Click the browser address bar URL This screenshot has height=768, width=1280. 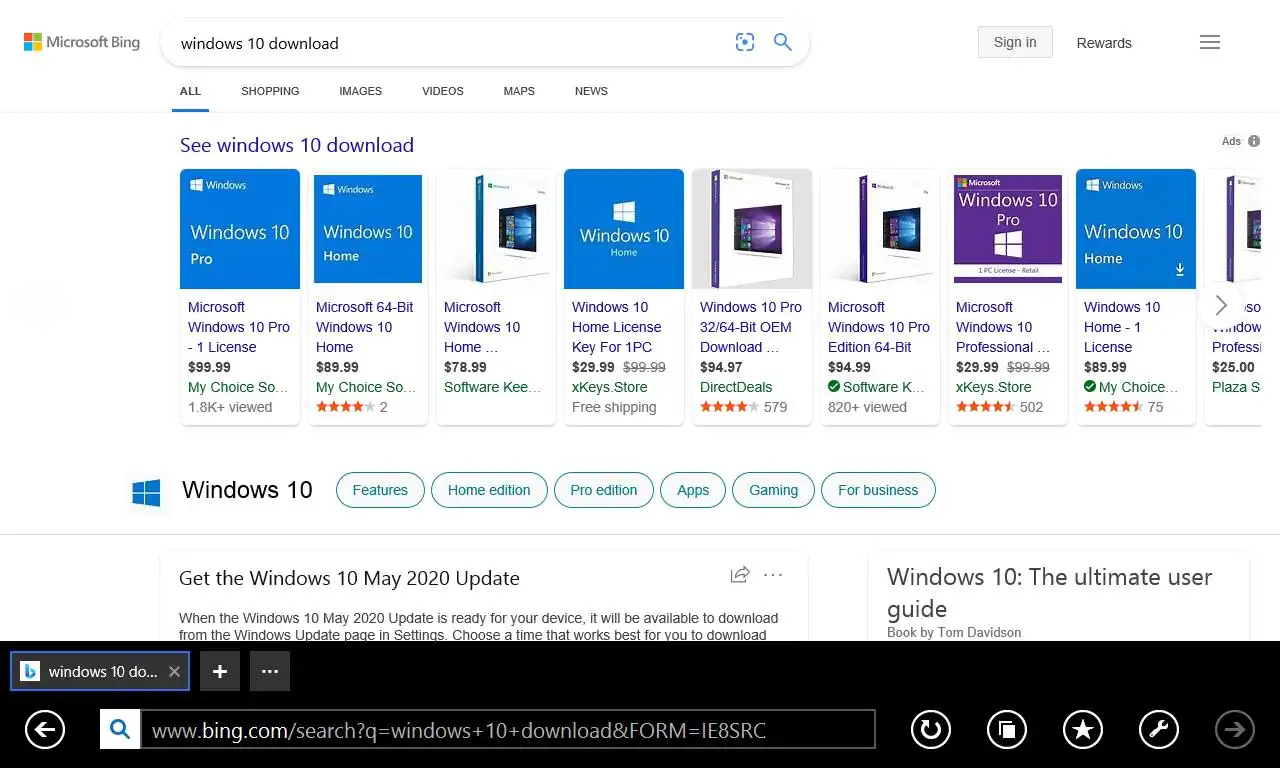pos(508,730)
